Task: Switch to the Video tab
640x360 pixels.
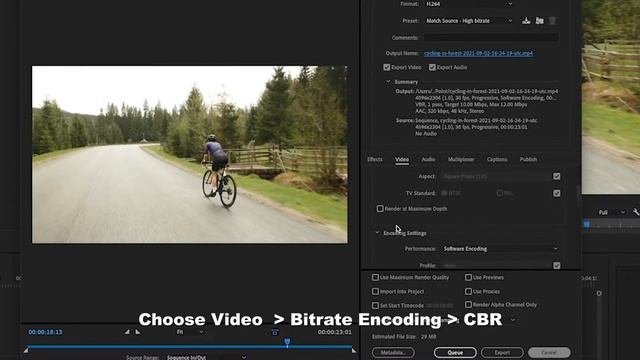Action: (x=402, y=160)
